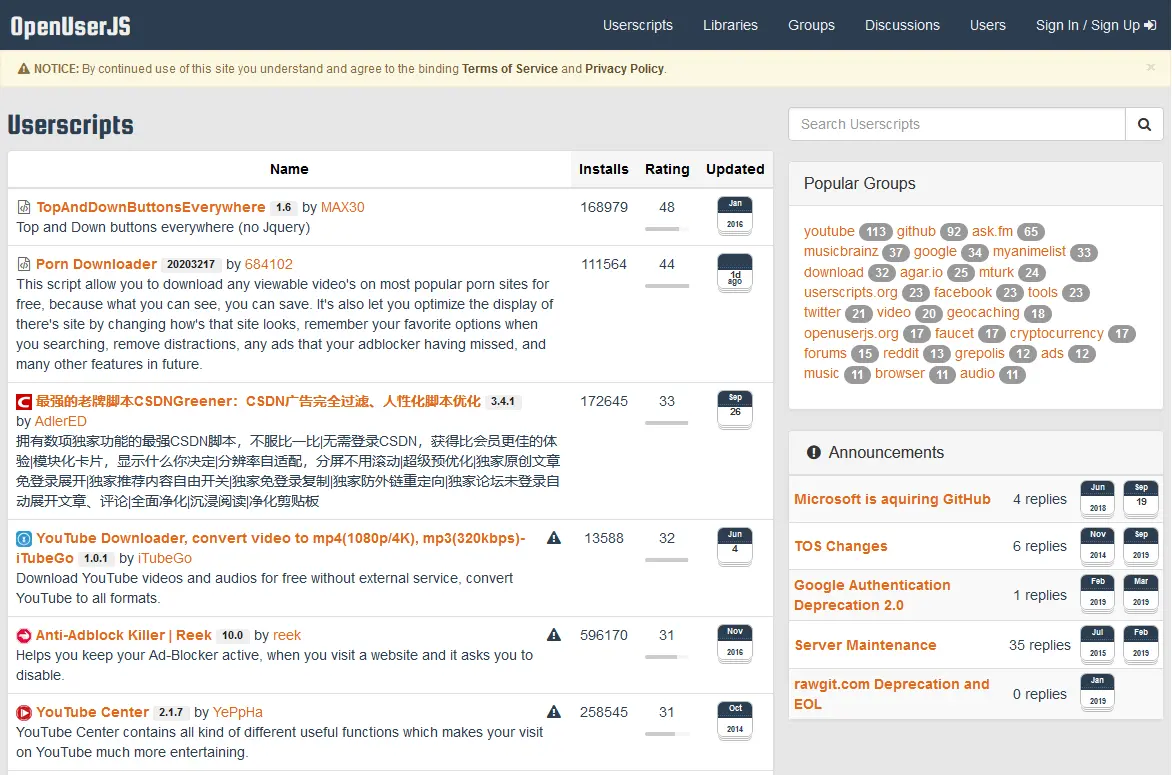Open the Privacy Policy link
This screenshot has width=1172, height=775.
coord(624,69)
